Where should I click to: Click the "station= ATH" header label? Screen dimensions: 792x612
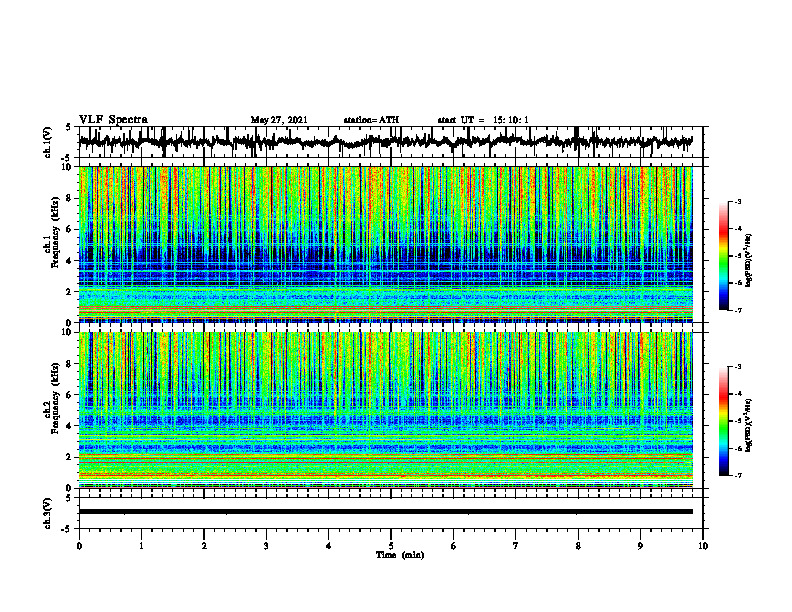coord(371,120)
